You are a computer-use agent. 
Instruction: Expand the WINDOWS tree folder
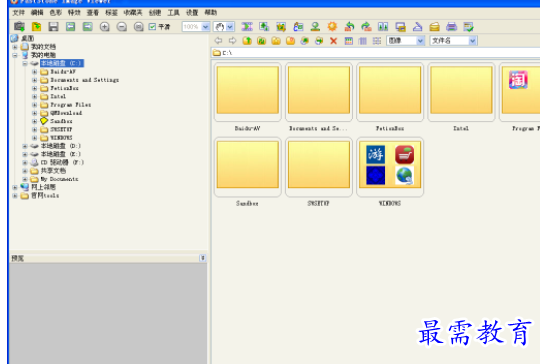[34, 138]
